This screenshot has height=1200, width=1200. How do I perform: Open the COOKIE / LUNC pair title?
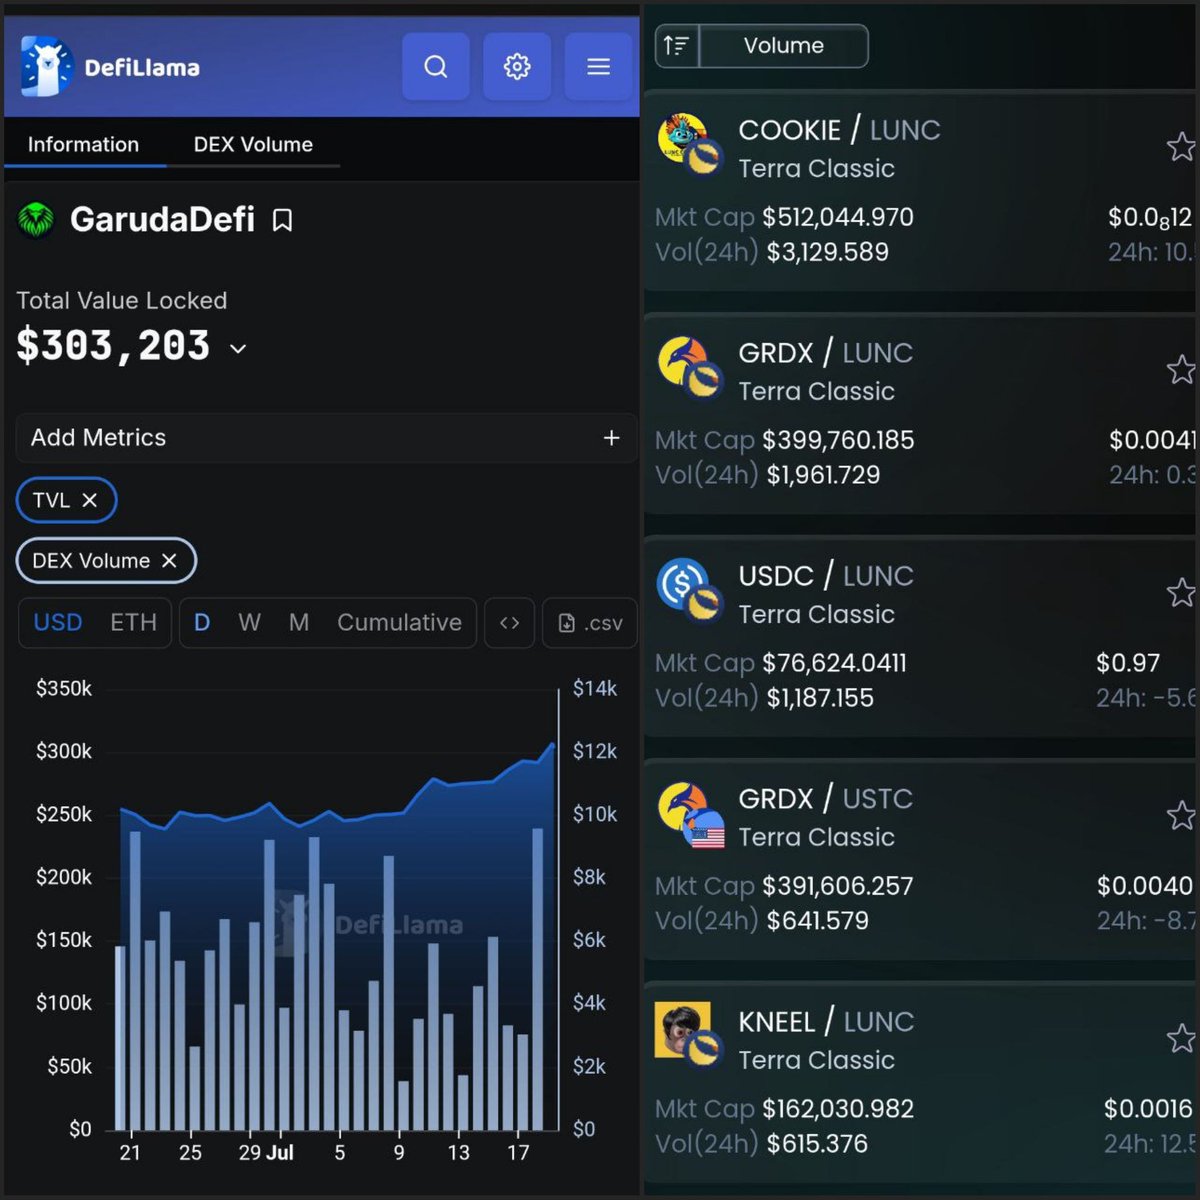pos(839,130)
